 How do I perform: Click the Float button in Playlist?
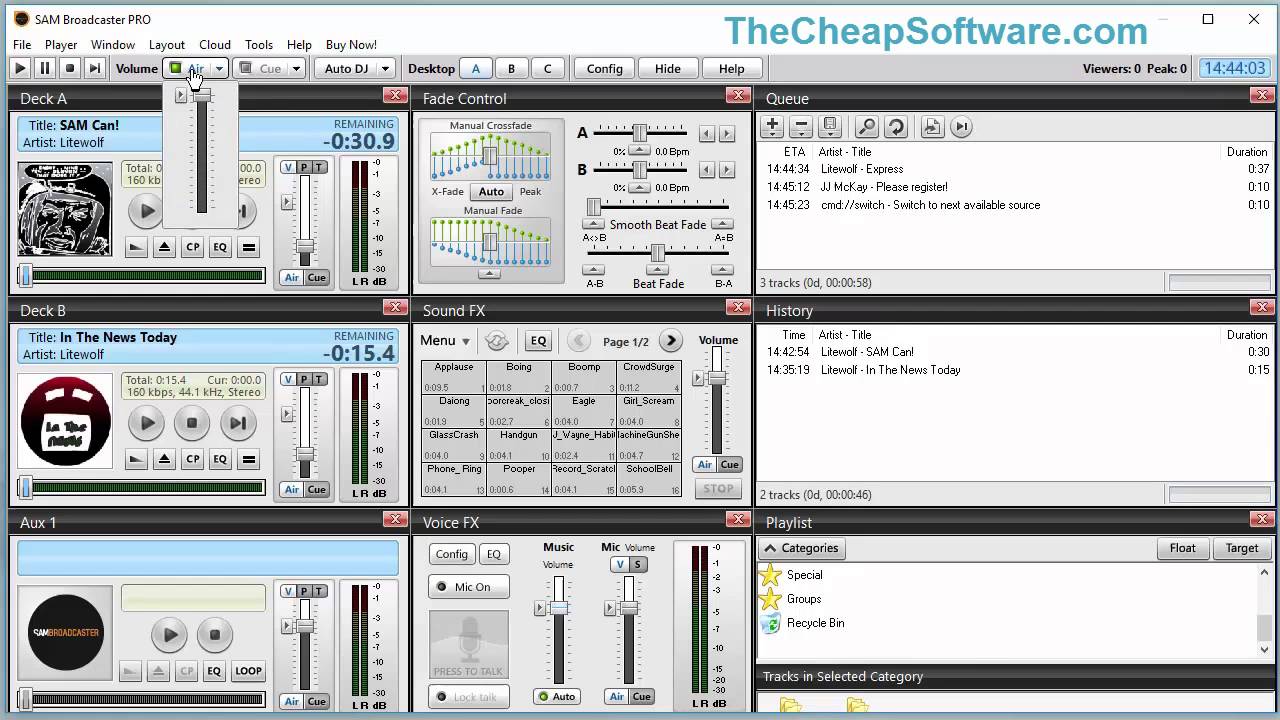pyautogui.click(x=1183, y=548)
